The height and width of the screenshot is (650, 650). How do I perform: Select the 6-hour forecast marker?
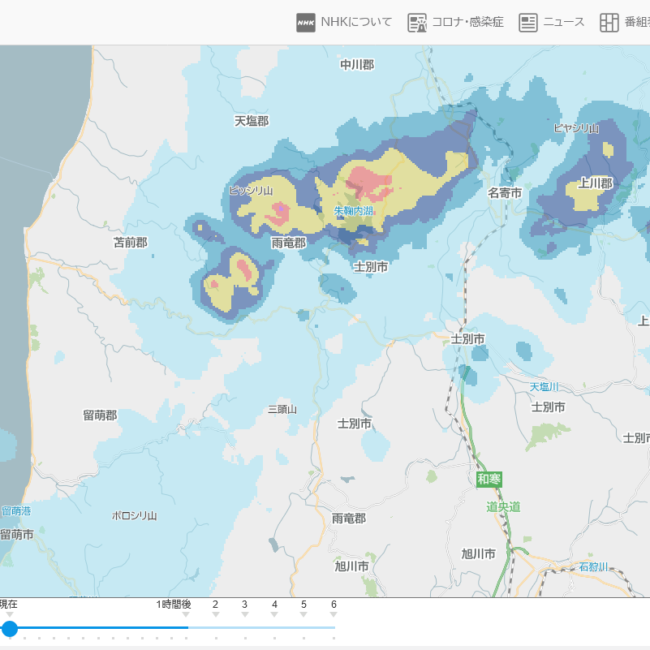(x=334, y=605)
